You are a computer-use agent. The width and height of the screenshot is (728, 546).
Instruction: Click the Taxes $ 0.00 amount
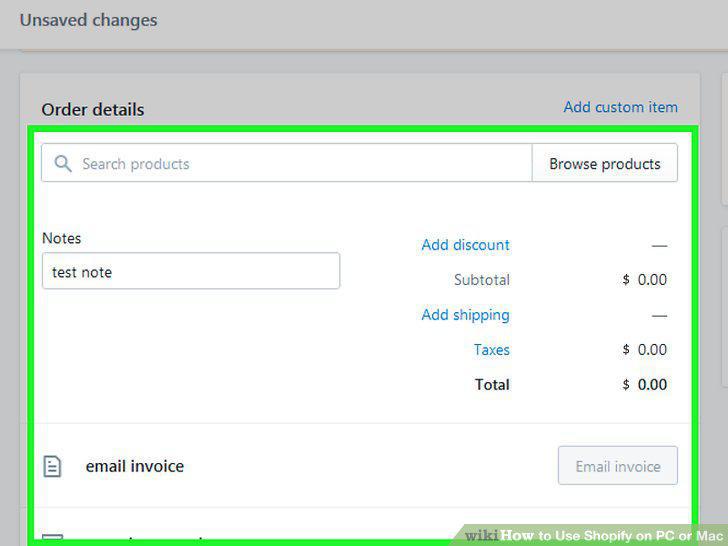644,350
